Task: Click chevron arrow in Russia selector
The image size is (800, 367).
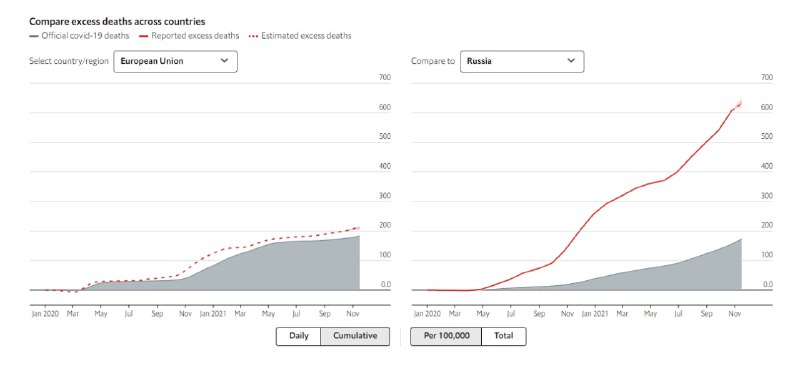Action: 571,61
